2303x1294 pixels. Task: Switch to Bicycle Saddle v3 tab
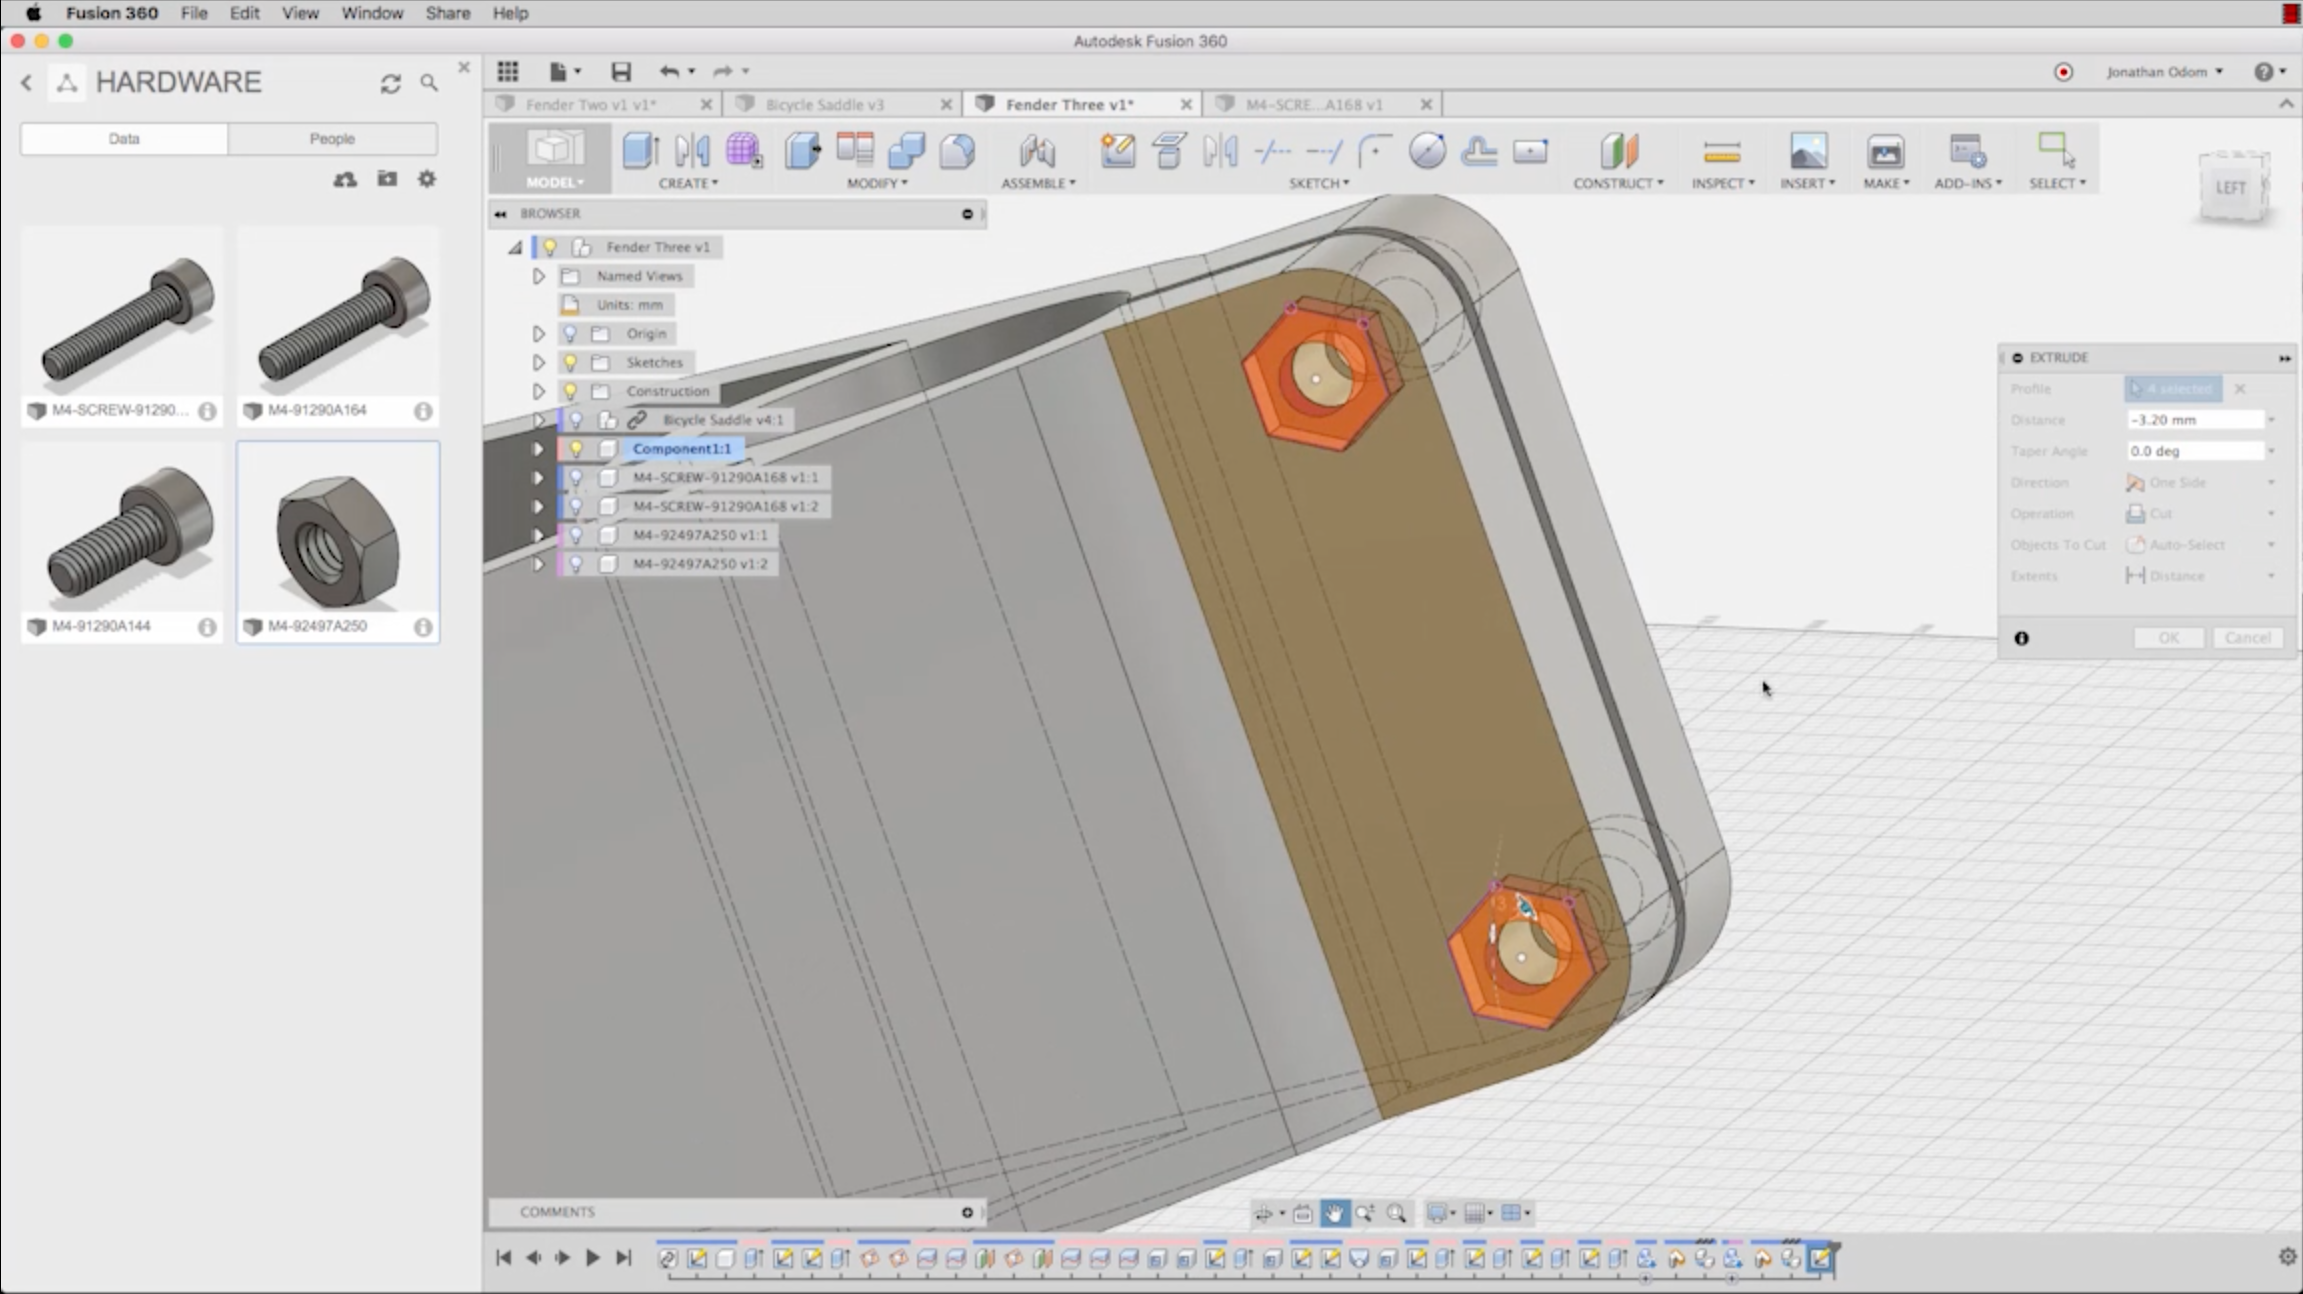click(824, 104)
